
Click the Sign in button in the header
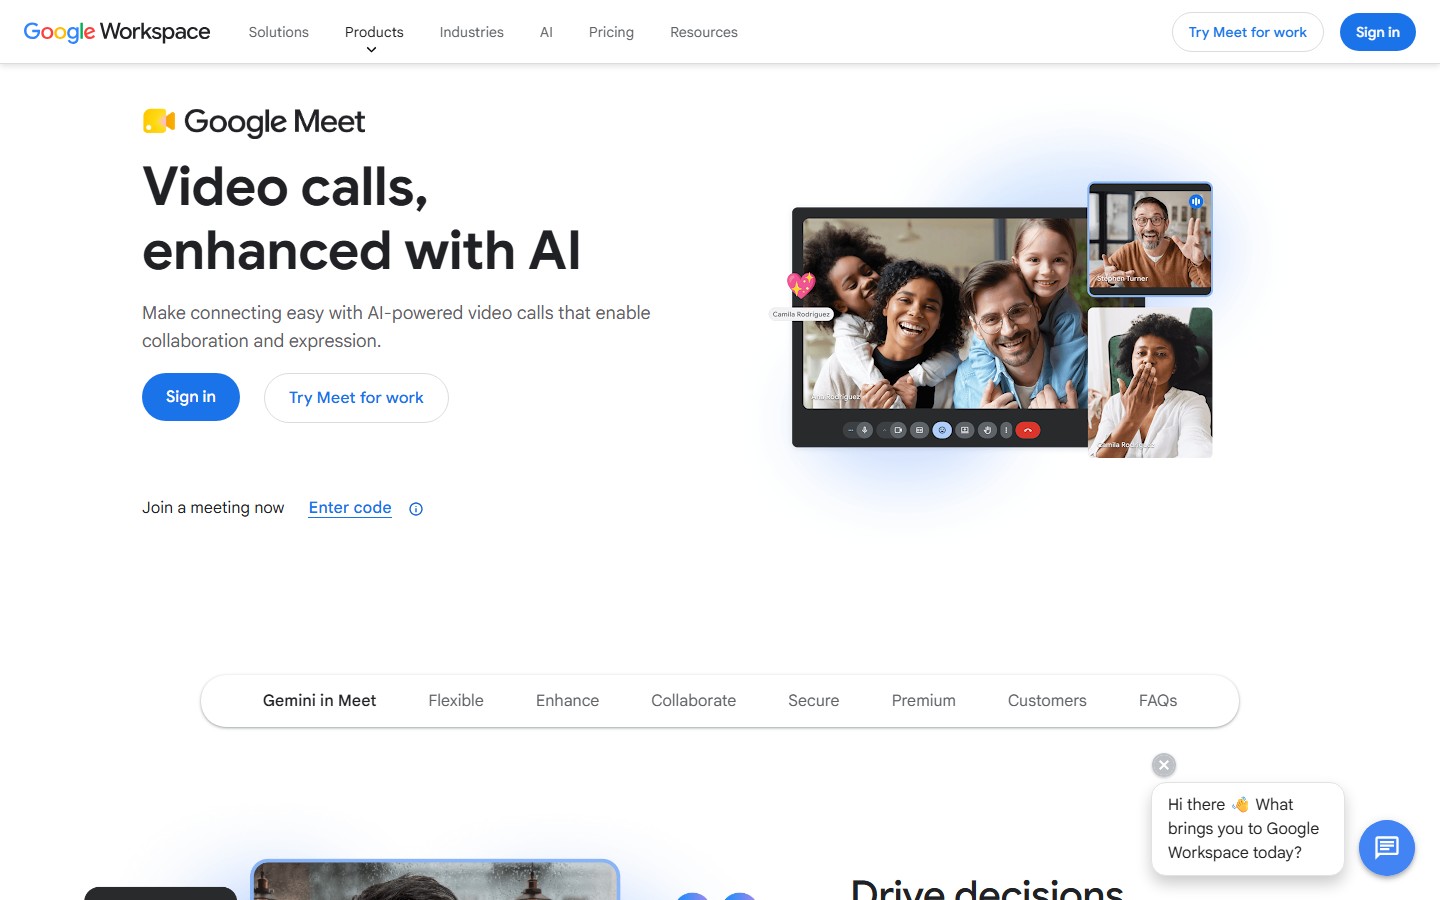pos(1377,32)
